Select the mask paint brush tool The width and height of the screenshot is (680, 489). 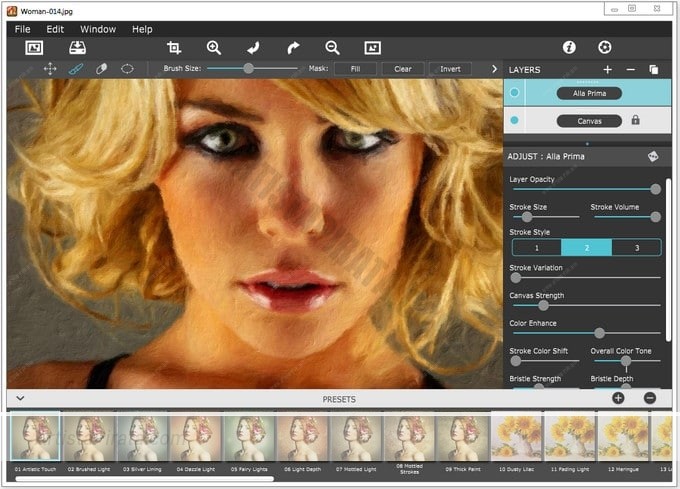tap(76, 68)
